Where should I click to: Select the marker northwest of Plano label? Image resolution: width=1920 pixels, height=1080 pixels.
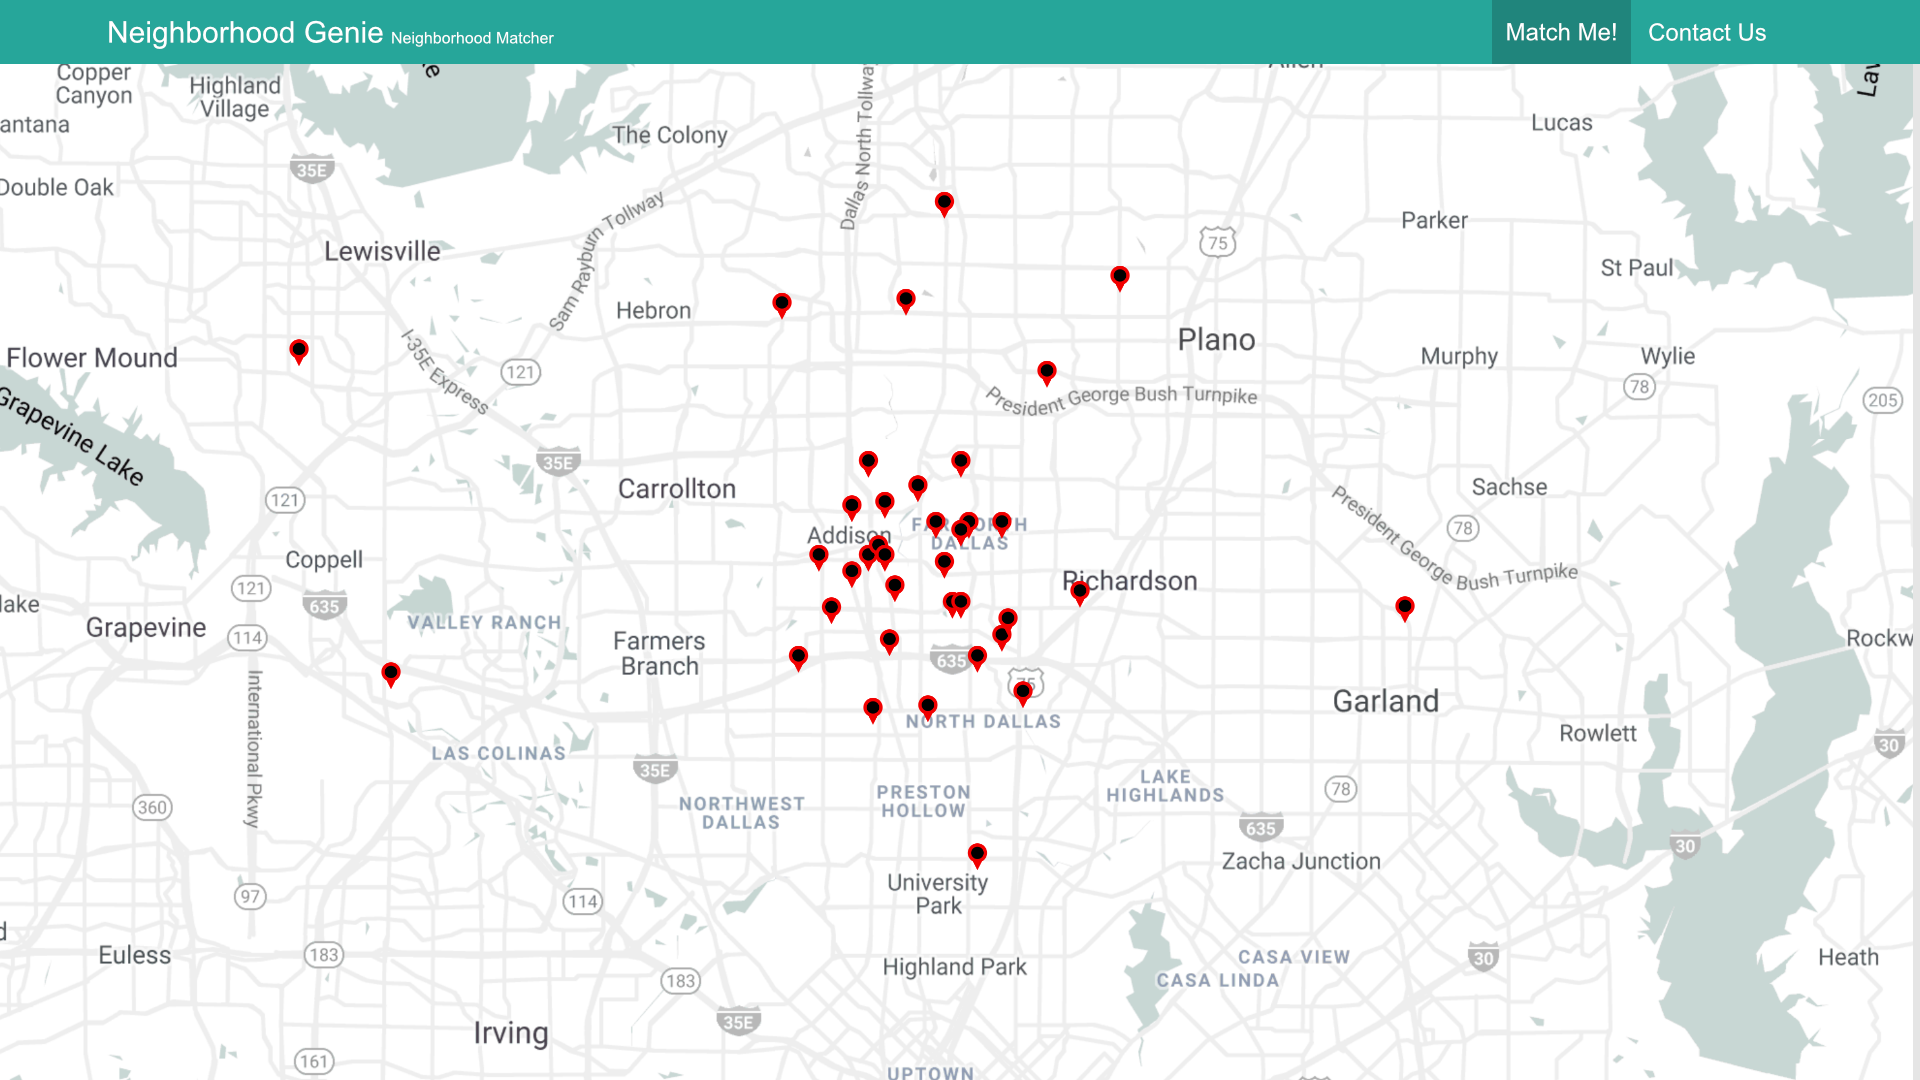[1119, 276]
